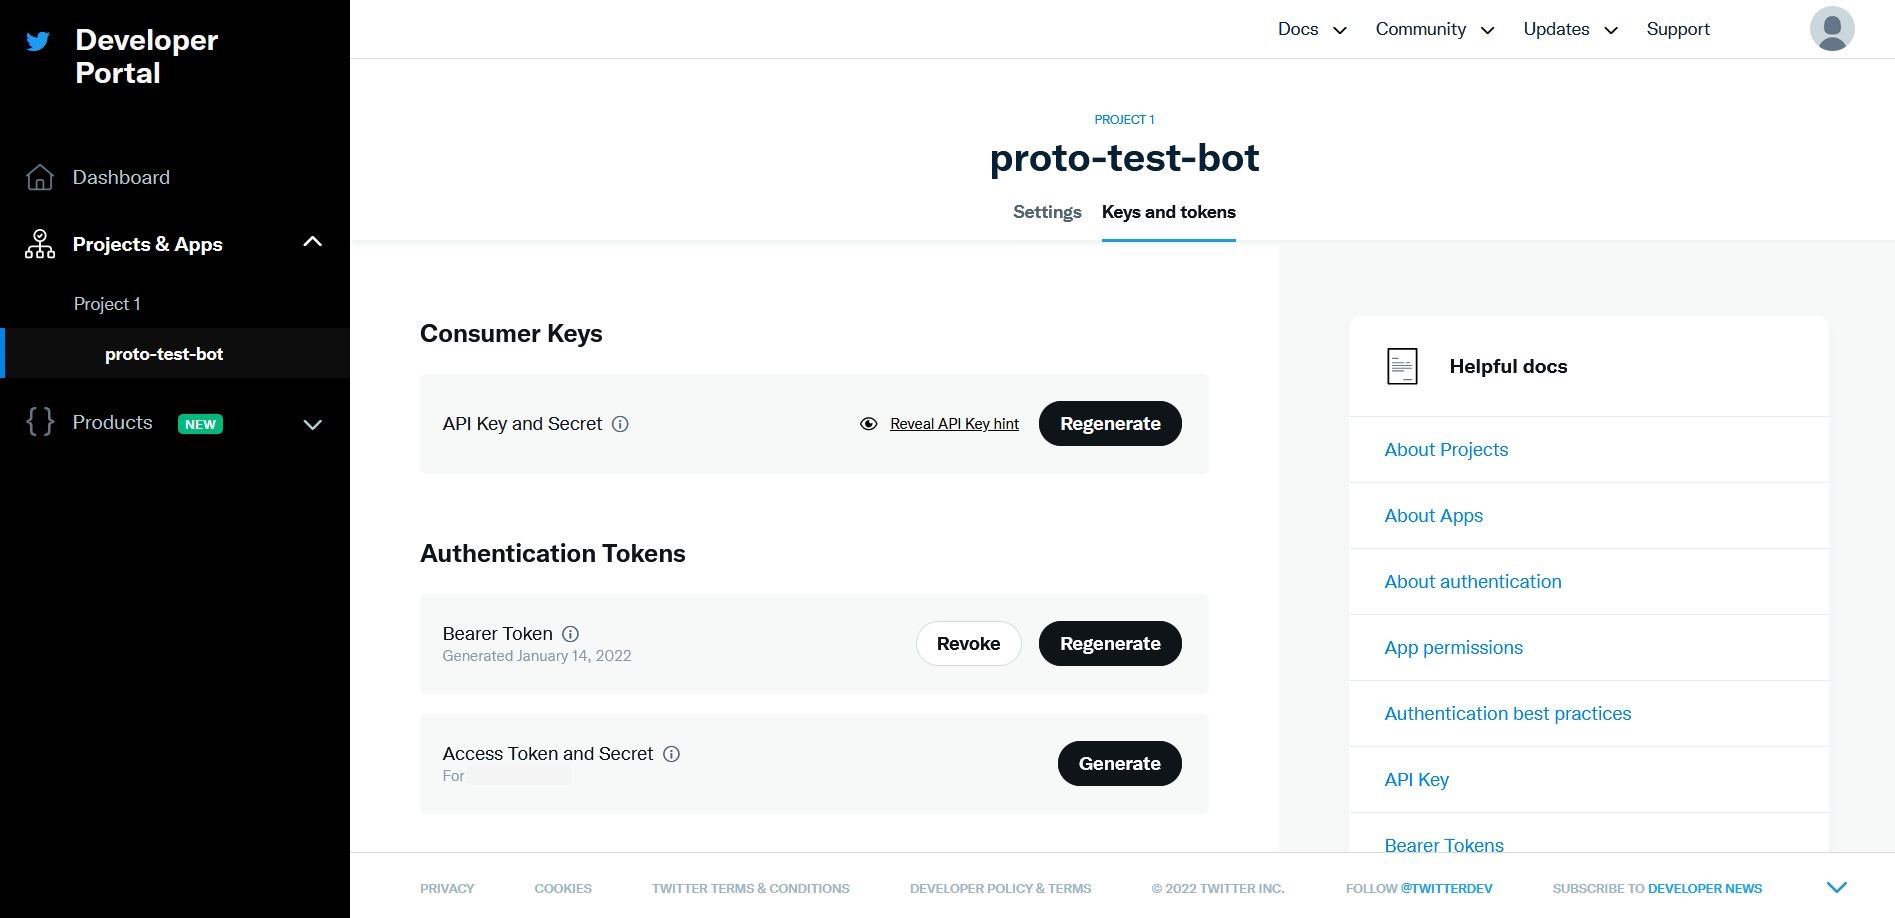Click the proto-test-bot page title
1895x918 pixels.
click(1124, 158)
